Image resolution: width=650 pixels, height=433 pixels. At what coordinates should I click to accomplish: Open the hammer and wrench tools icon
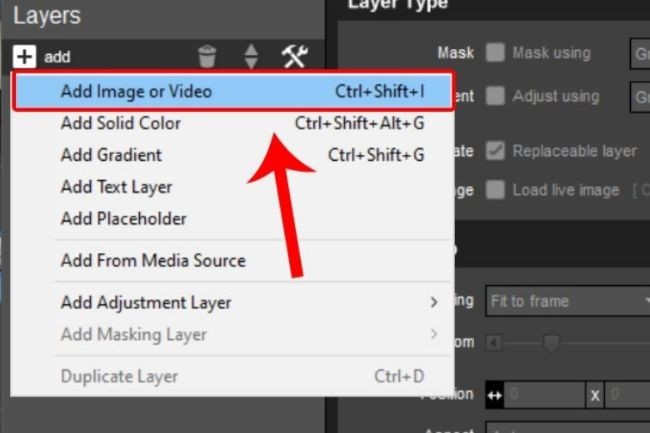point(294,57)
